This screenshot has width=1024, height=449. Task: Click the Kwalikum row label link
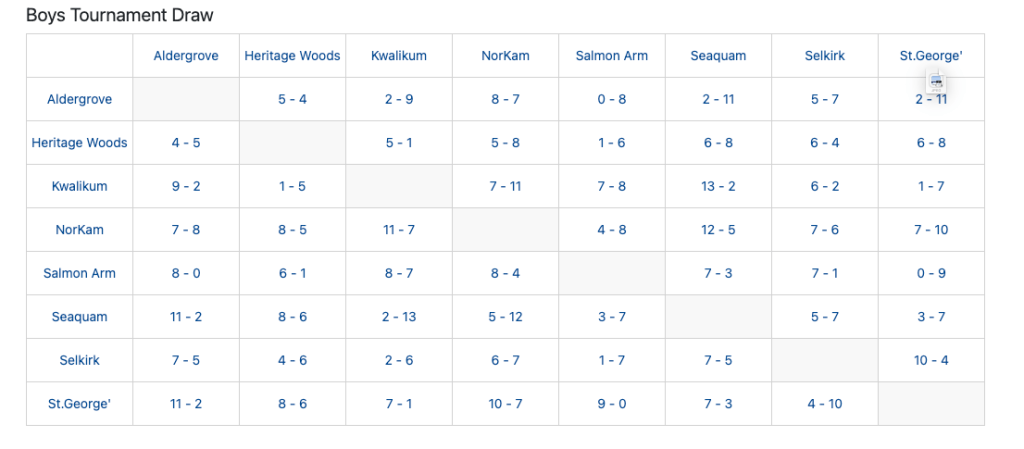(x=80, y=186)
